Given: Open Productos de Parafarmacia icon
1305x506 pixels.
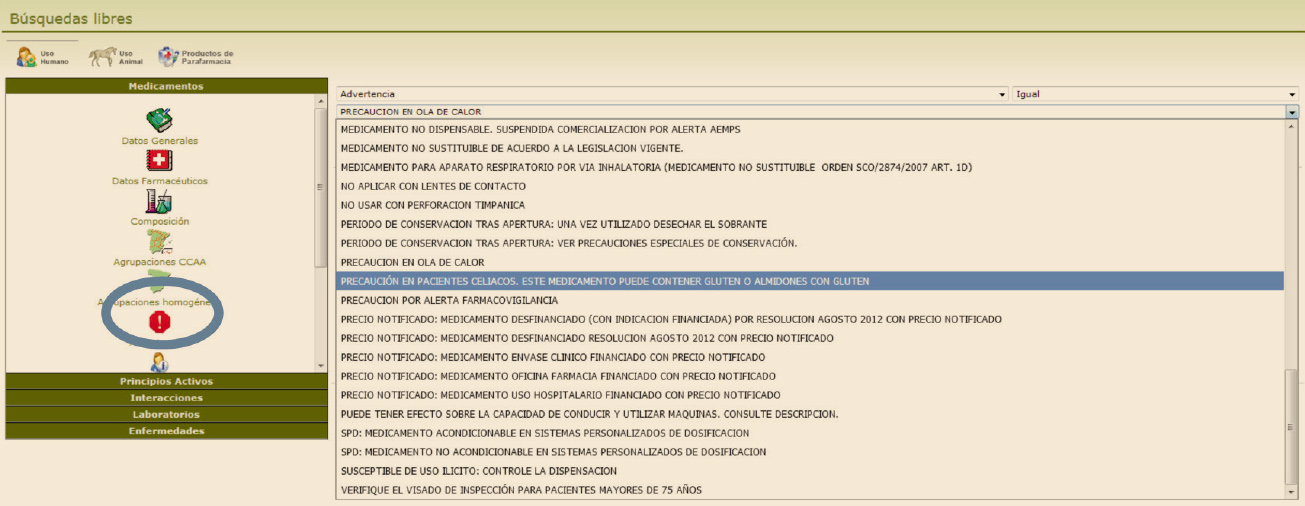Looking at the screenshot, I should tap(169, 57).
